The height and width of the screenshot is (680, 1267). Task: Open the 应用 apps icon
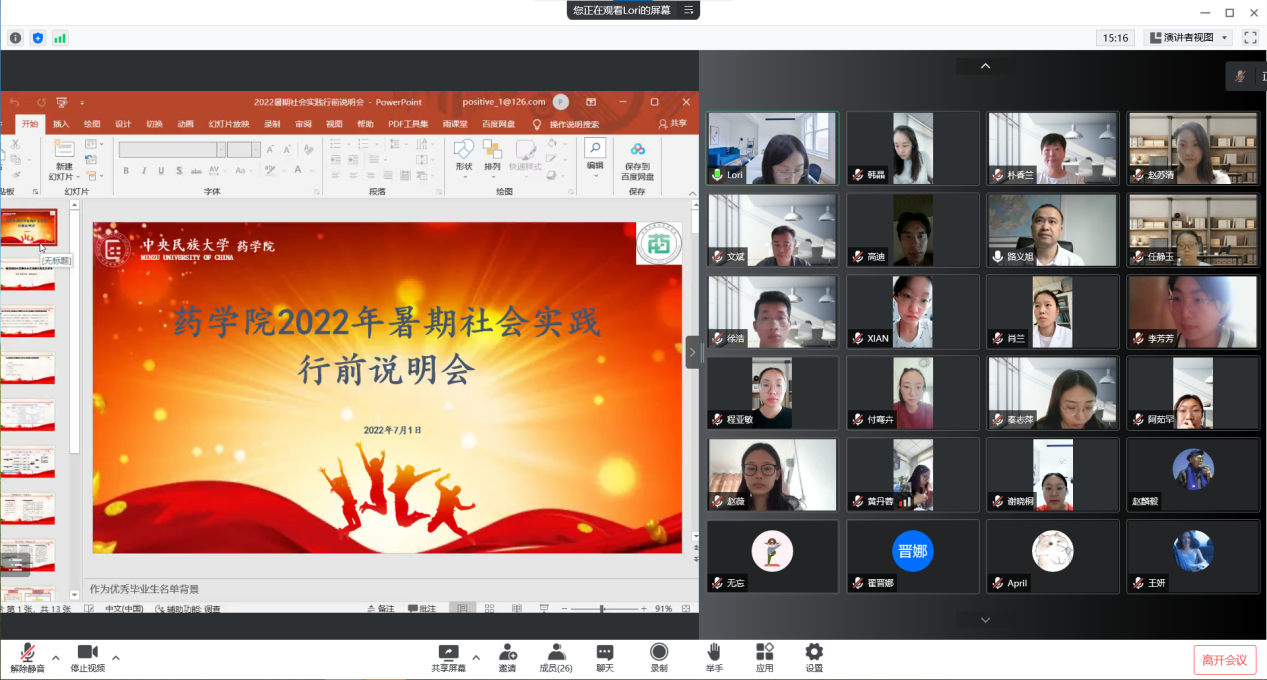pos(765,653)
